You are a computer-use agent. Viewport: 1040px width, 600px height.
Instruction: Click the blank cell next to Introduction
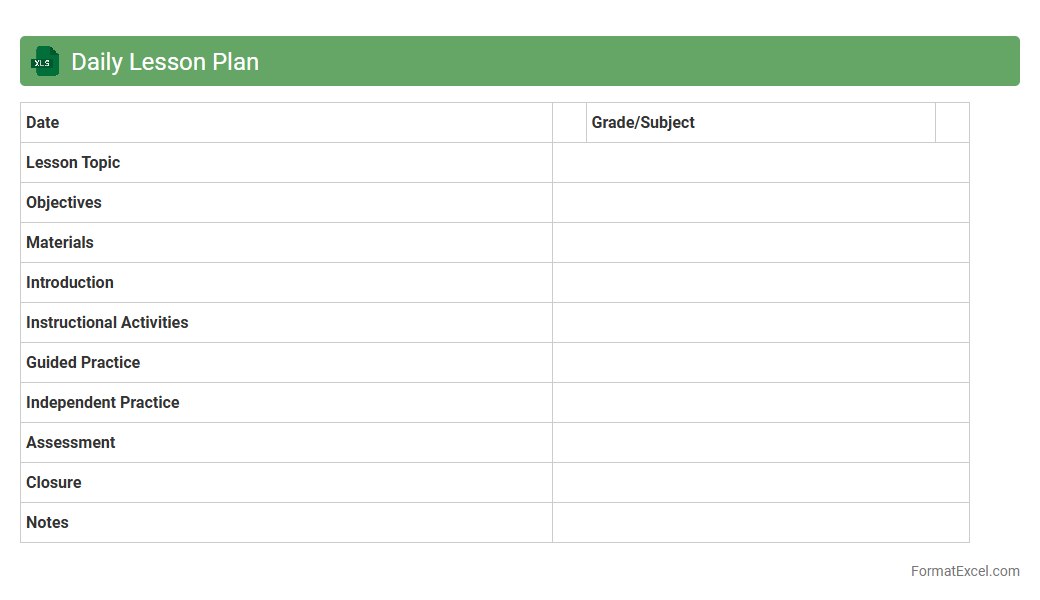760,283
